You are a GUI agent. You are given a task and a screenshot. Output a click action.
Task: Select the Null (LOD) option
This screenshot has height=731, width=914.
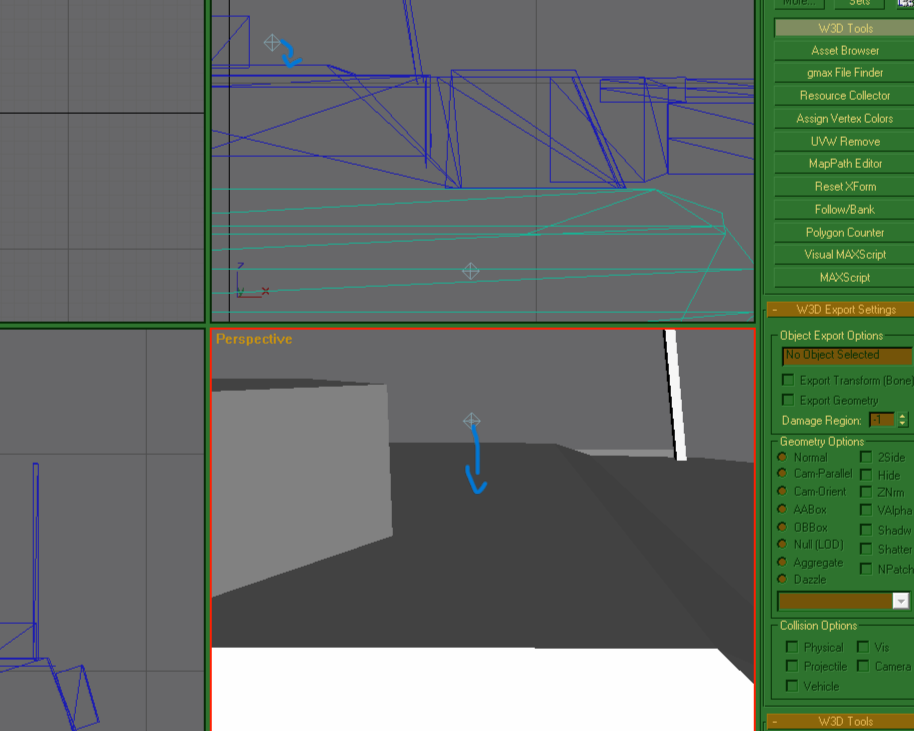coord(781,544)
